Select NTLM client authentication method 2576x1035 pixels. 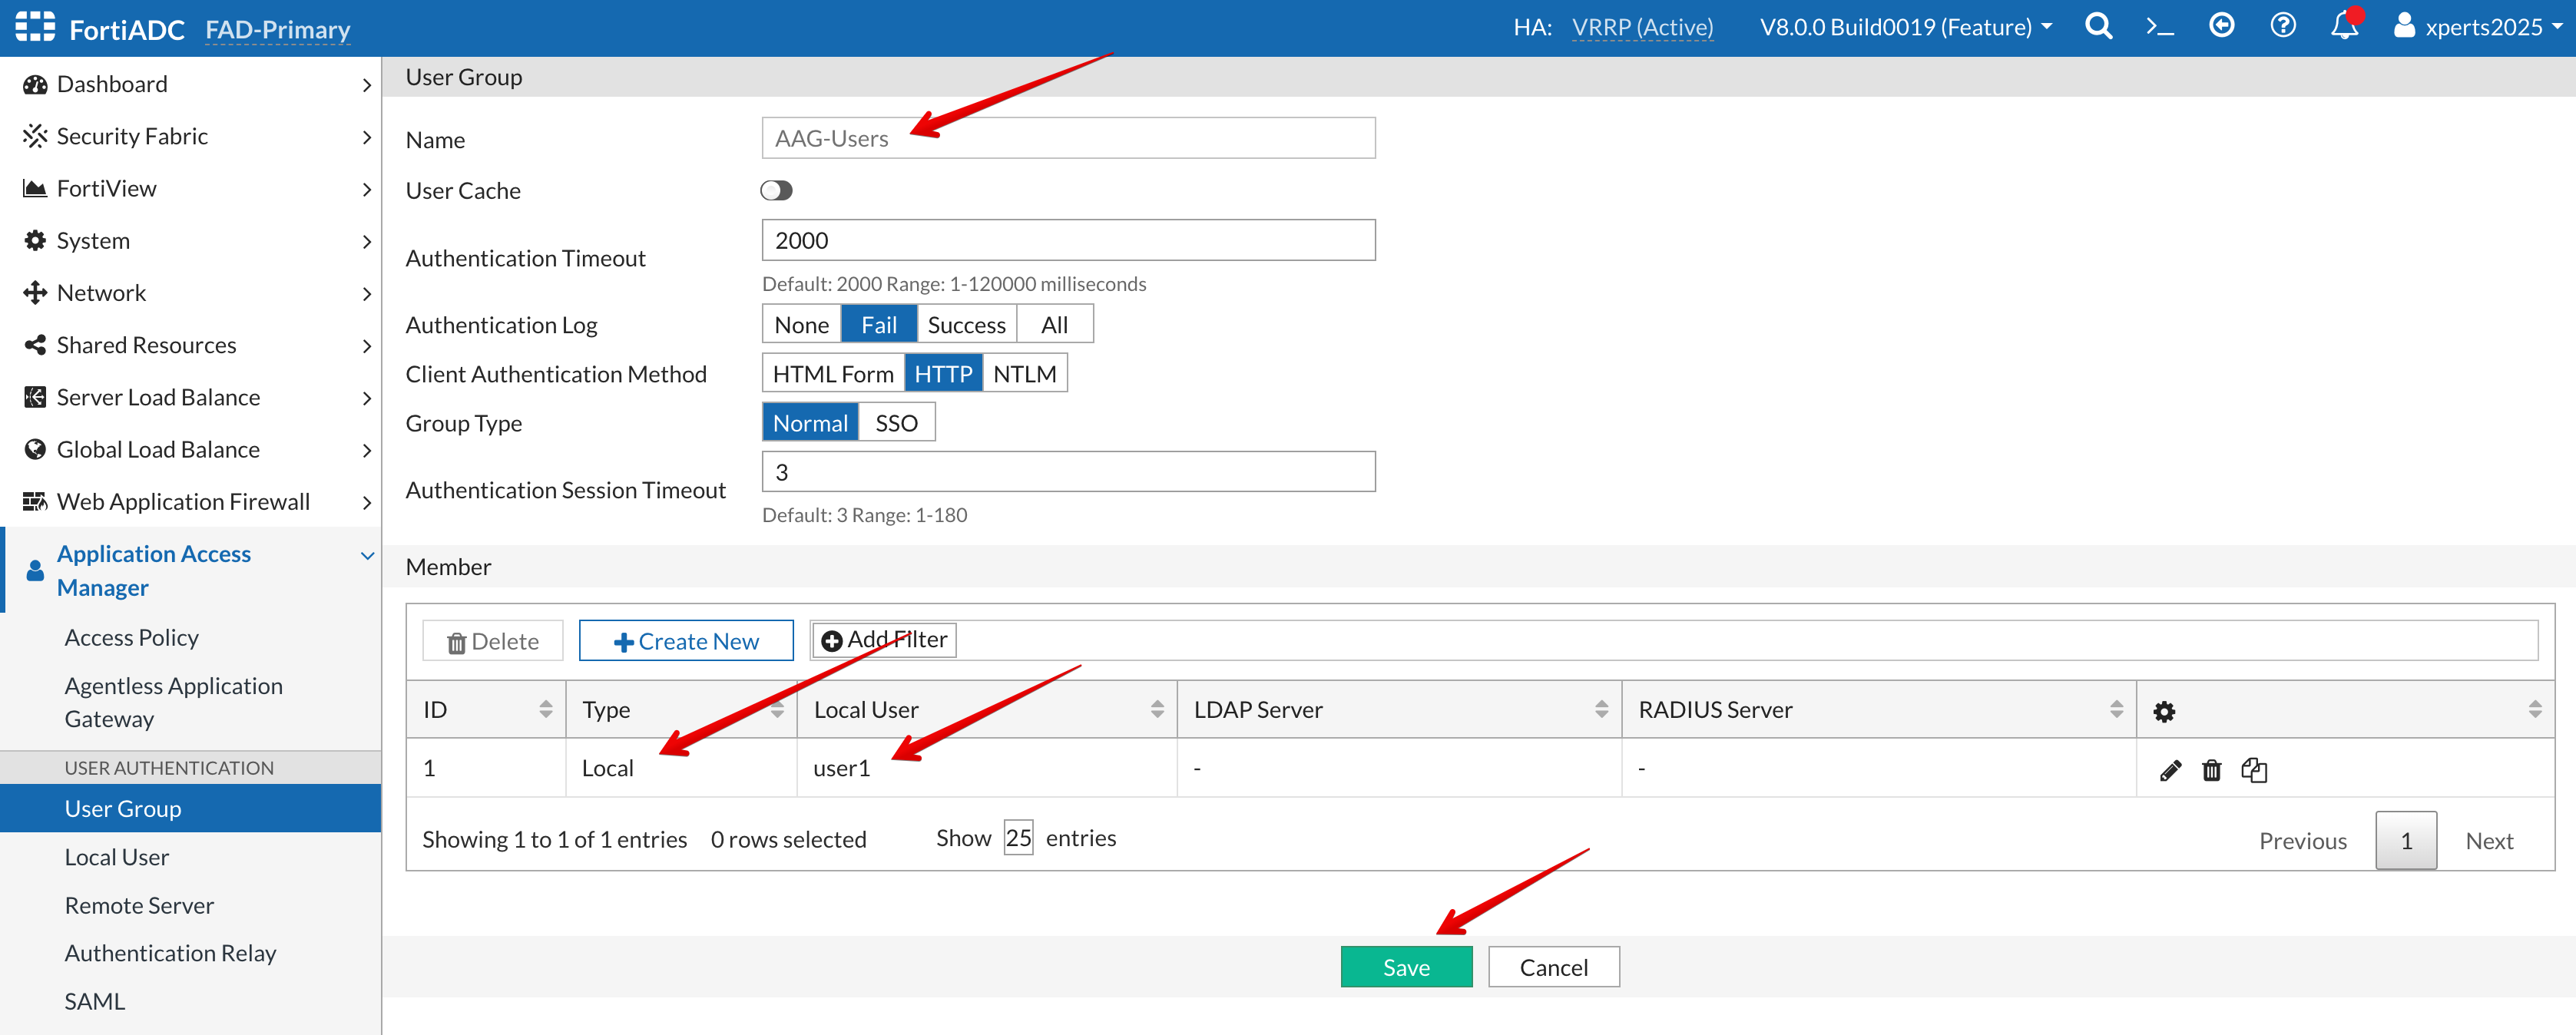pyautogui.click(x=1024, y=374)
